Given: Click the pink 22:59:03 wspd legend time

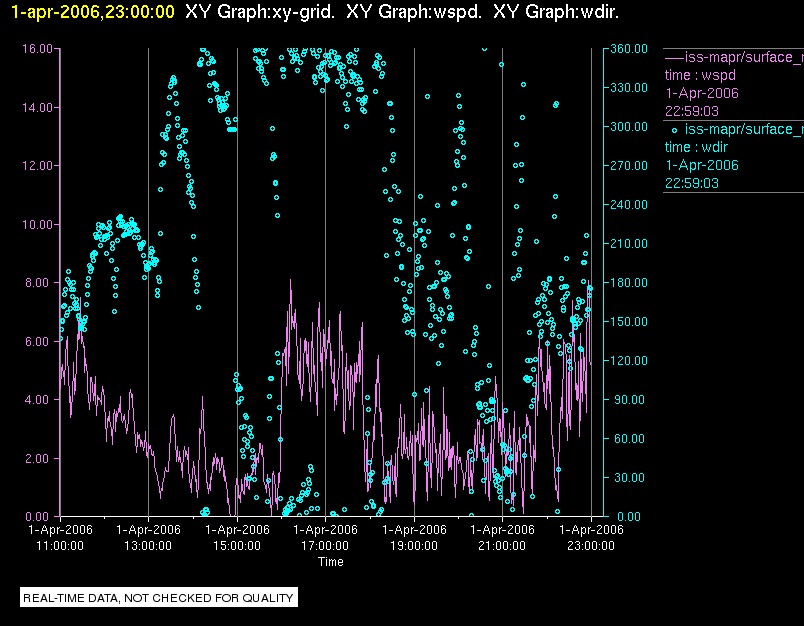Looking at the screenshot, I should [x=692, y=111].
